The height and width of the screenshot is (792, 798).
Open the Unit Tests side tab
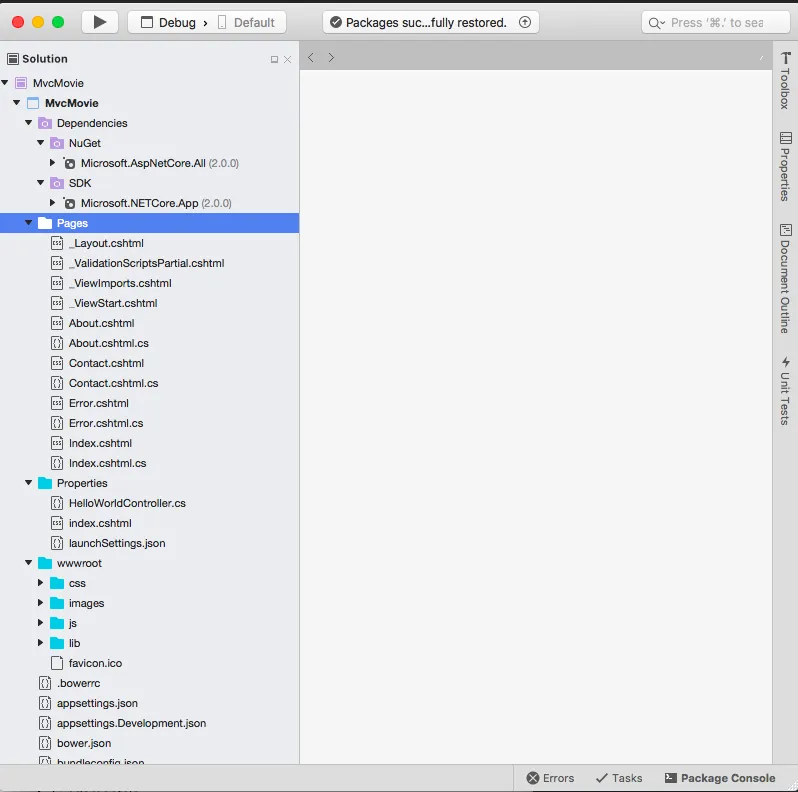[785, 390]
